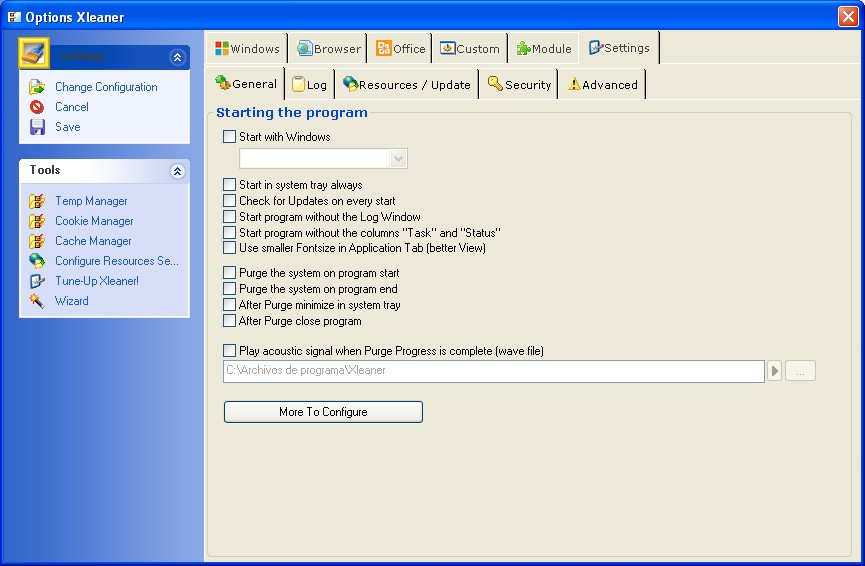
Task: Switch to the Module tab
Action: [x=543, y=49]
